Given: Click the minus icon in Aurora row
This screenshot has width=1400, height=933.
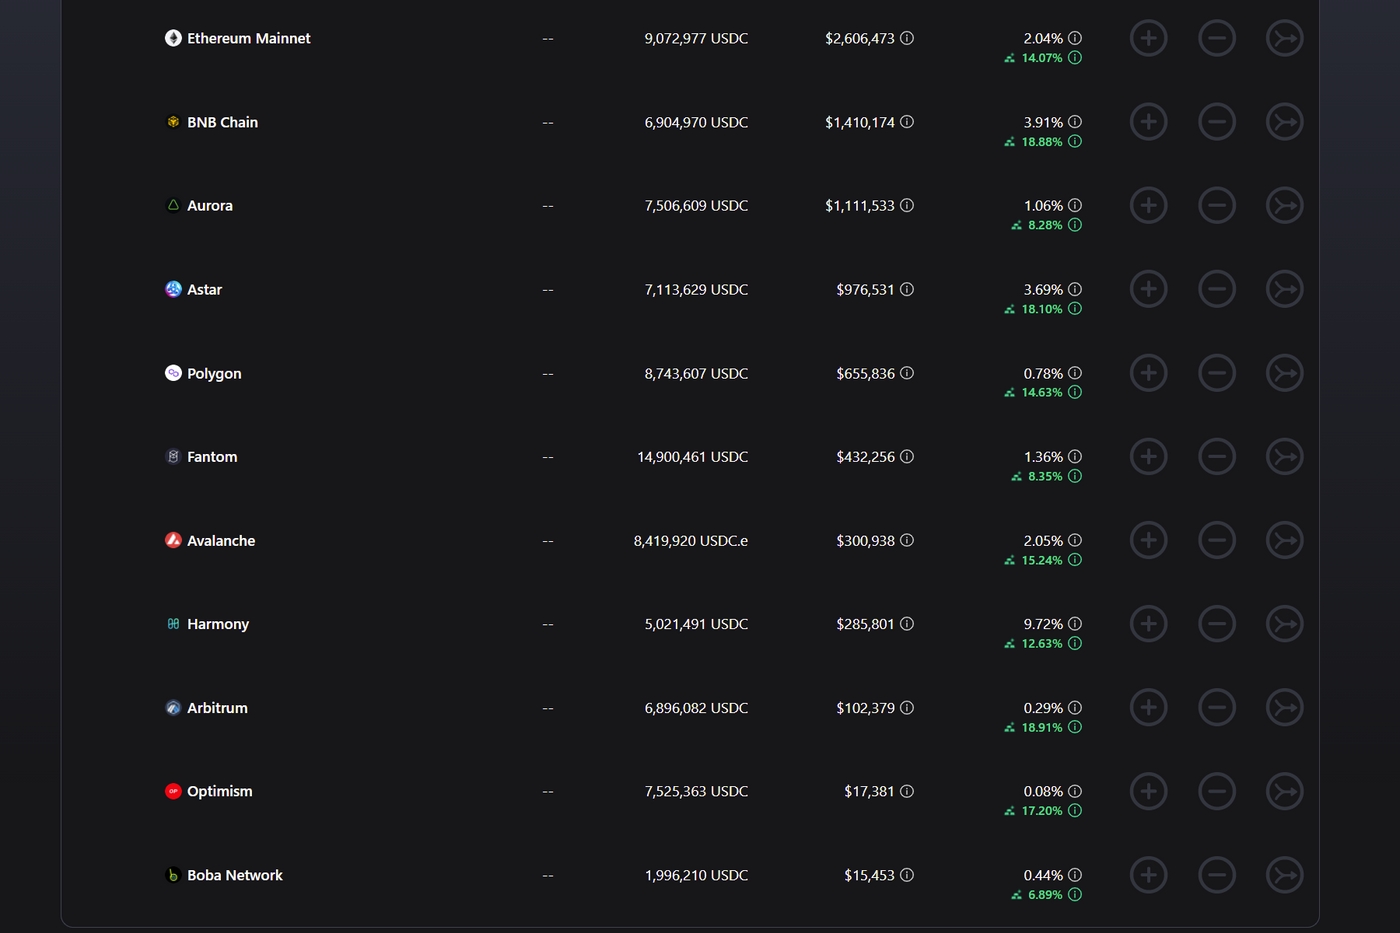Looking at the screenshot, I should pyautogui.click(x=1216, y=205).
